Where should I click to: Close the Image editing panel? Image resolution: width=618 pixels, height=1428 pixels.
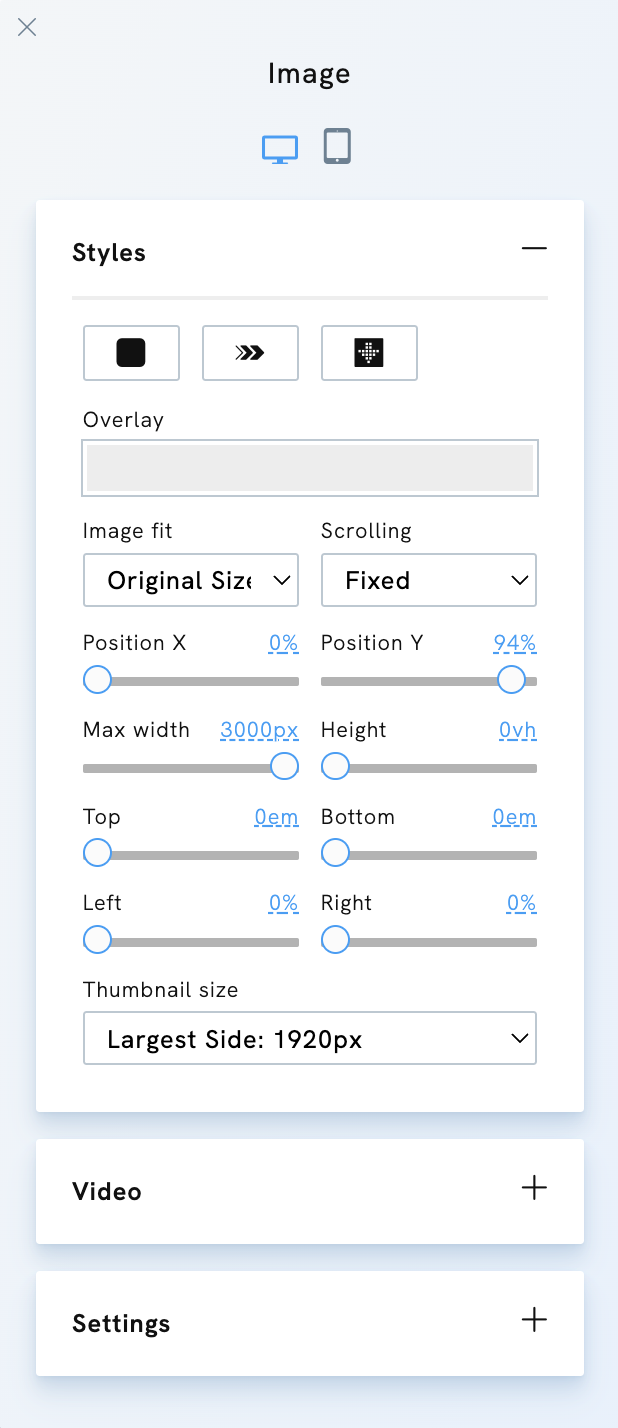[x=27, y=27]
